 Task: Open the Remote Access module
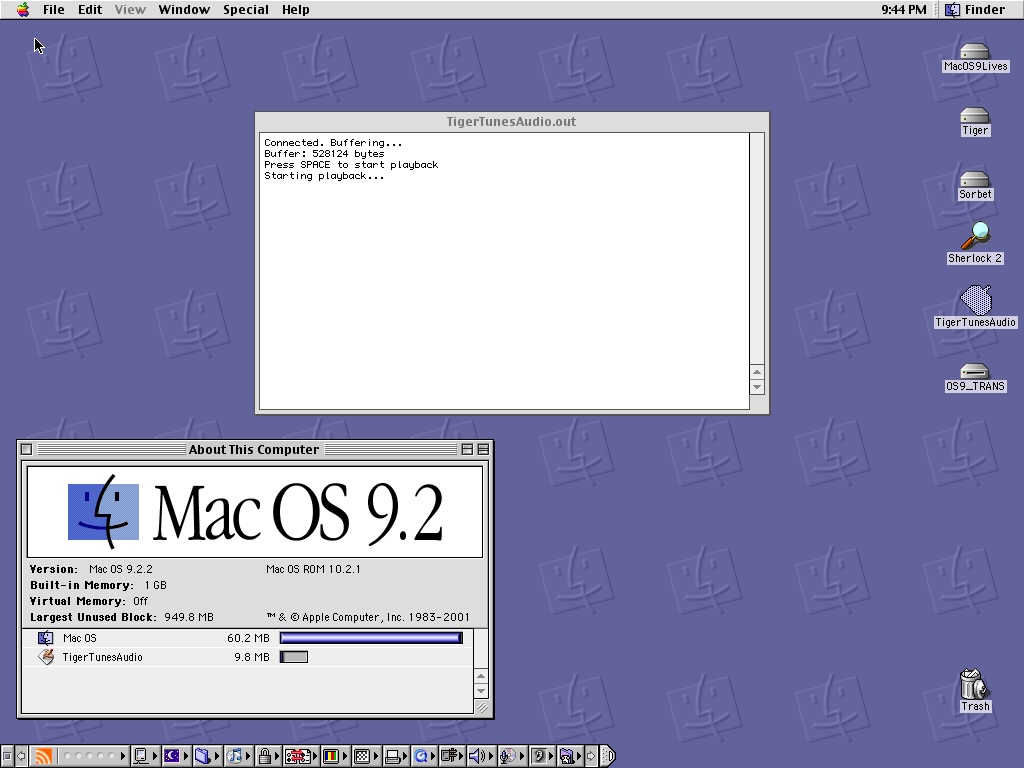tap(452, 756)
